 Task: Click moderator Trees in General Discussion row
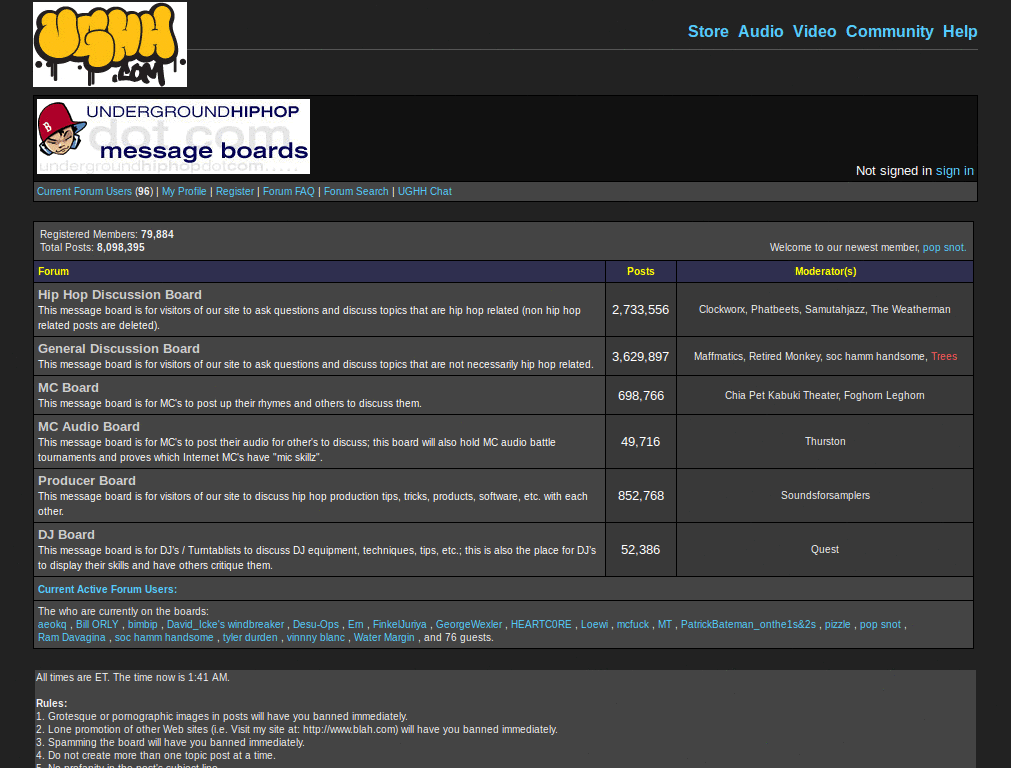[944, 357]
